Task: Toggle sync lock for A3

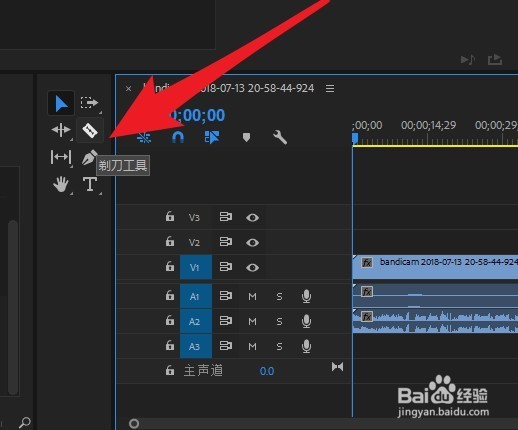Action: (226, 346)
